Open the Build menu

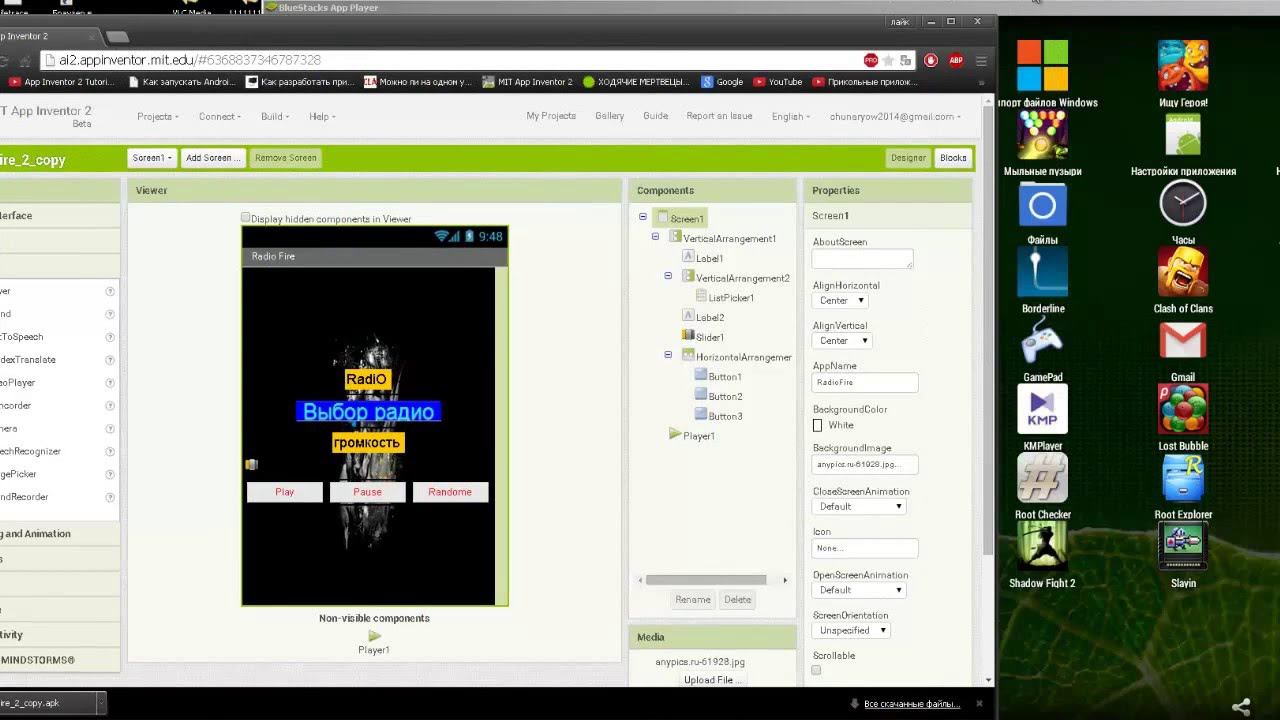click(x=275, y=117)
